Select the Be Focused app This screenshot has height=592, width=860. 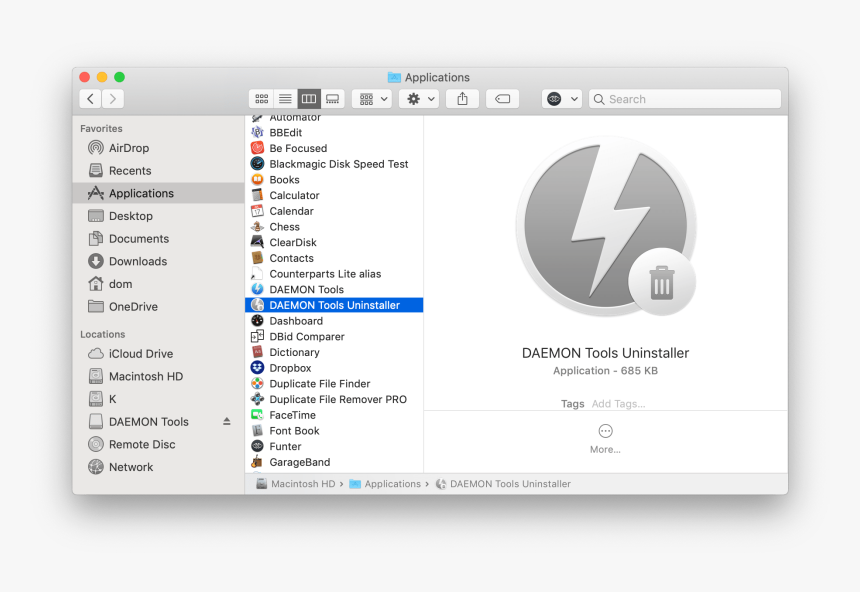(x=334, y=148)
